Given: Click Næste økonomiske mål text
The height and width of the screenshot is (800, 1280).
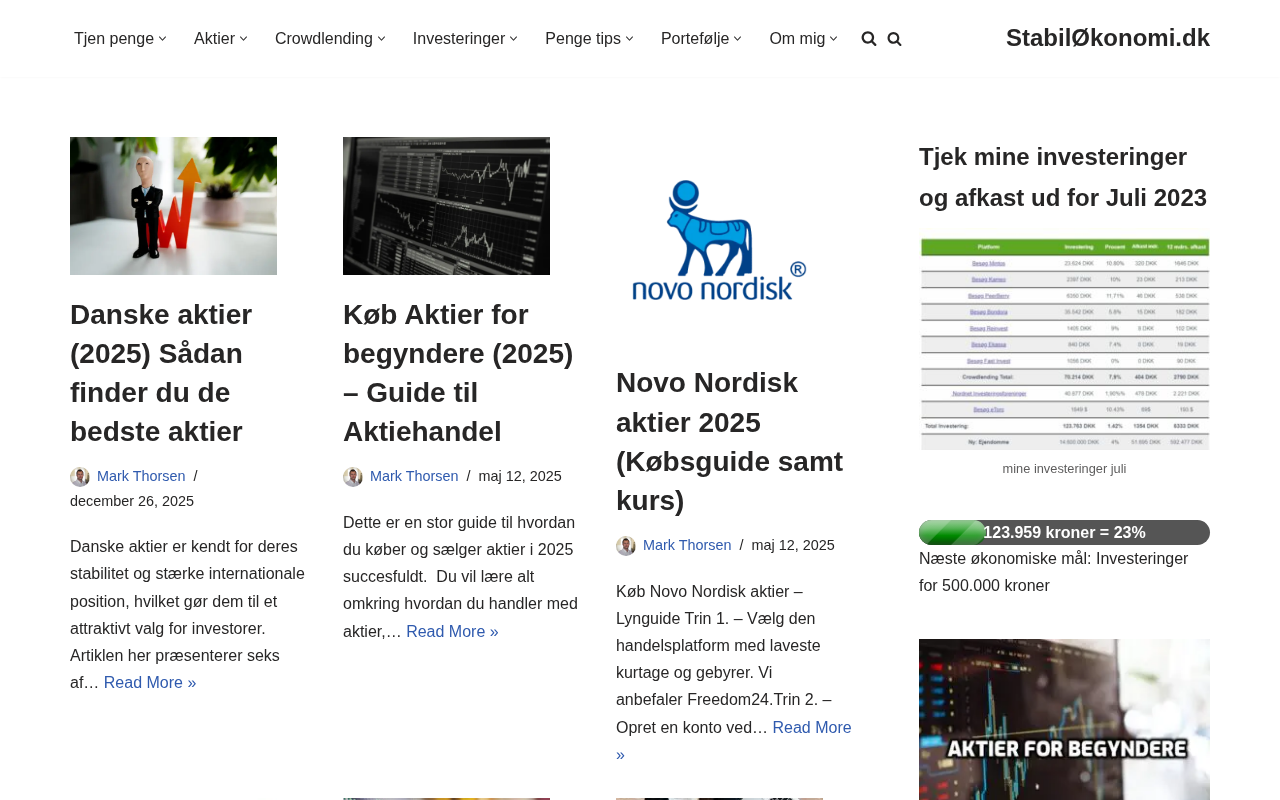Looking at the screenshot, I should pos(1054,572).
